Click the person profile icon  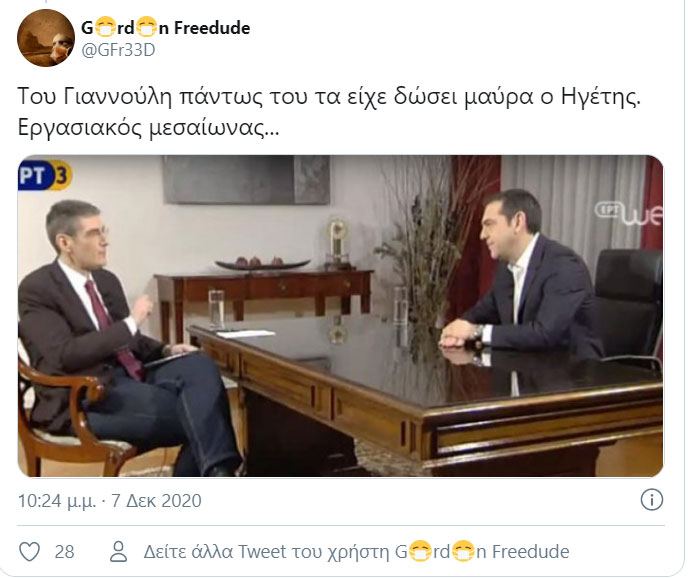[118, 551]
